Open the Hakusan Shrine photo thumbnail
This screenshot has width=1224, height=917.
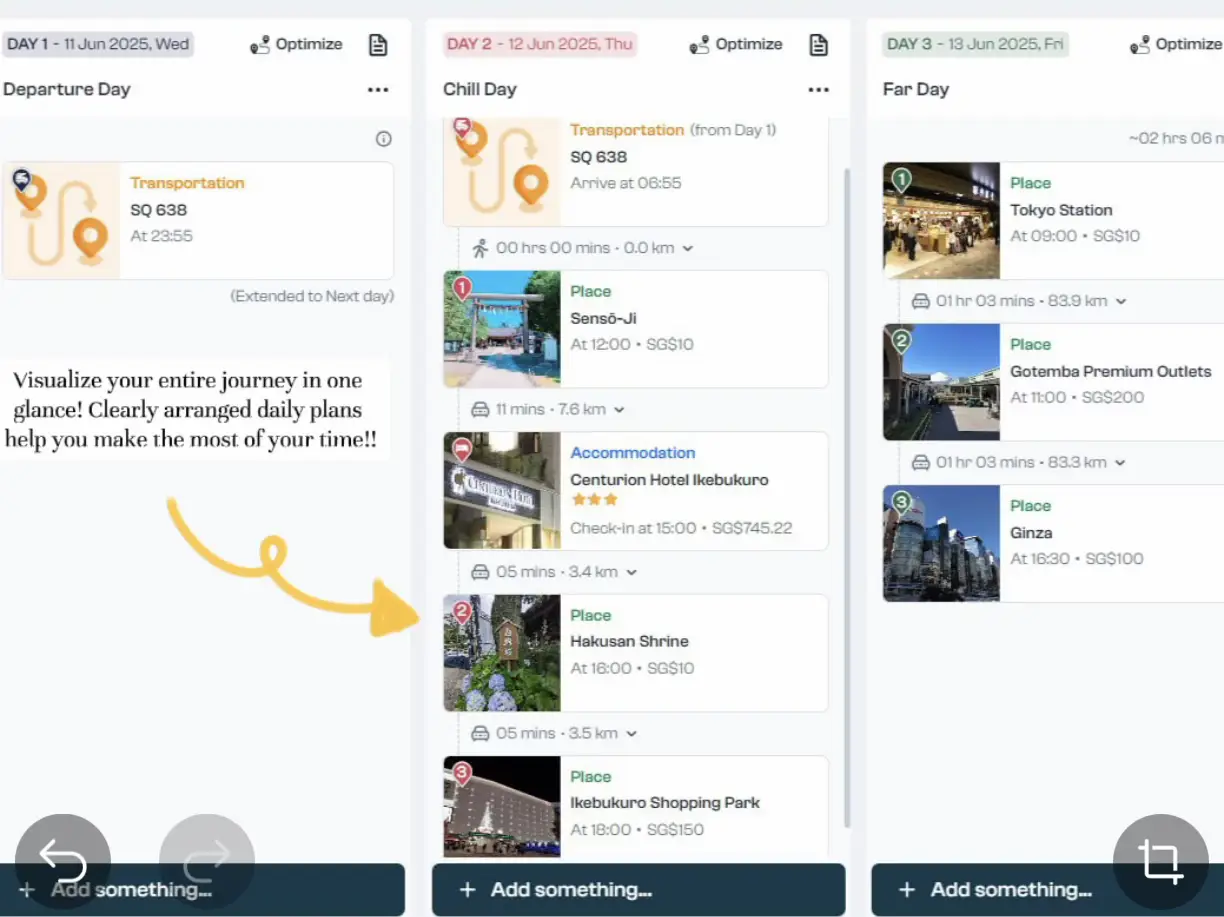pyautogui.click(x=502, y=653)
